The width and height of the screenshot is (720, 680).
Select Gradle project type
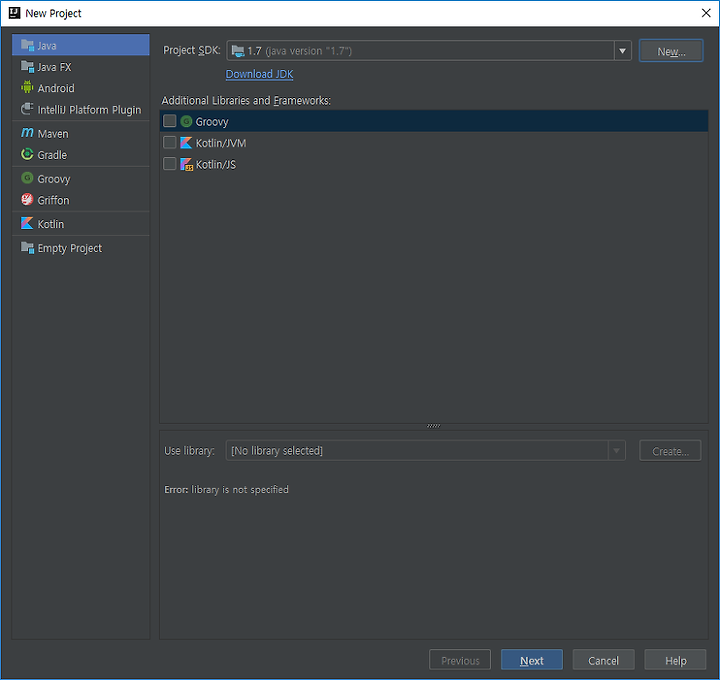[81, 155]
